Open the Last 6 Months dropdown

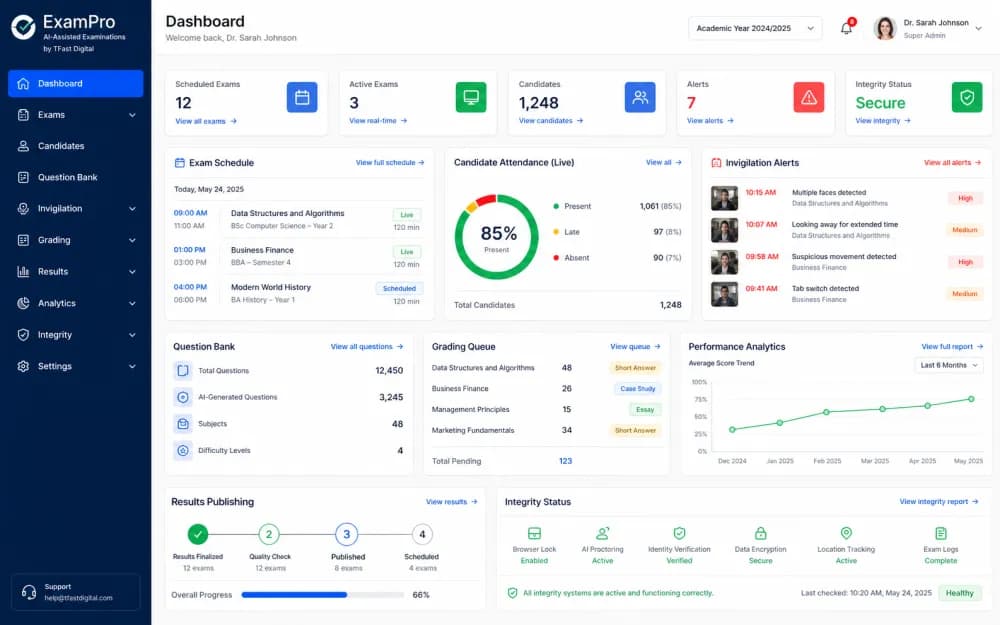948,365
